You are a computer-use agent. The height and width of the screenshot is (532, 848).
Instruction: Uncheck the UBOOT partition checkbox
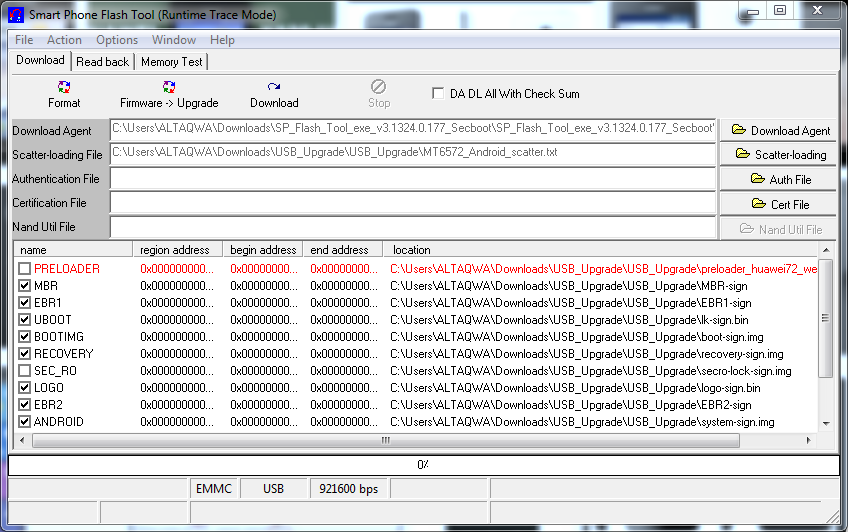(x=24, y=320)
